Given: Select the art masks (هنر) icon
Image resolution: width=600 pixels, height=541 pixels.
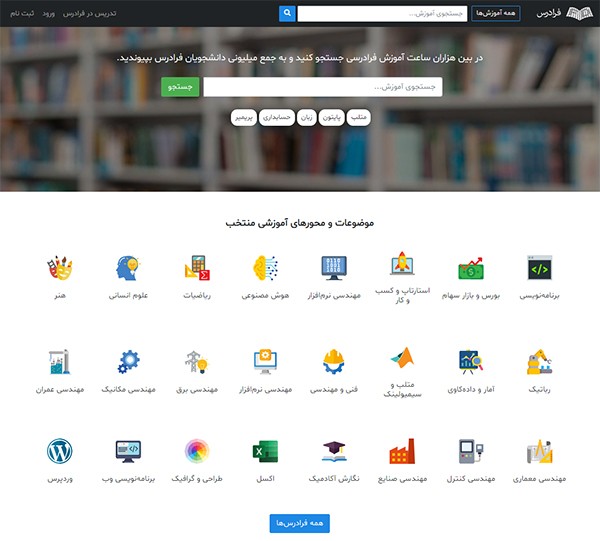Looking at the screenshot, I should point(60,267).
